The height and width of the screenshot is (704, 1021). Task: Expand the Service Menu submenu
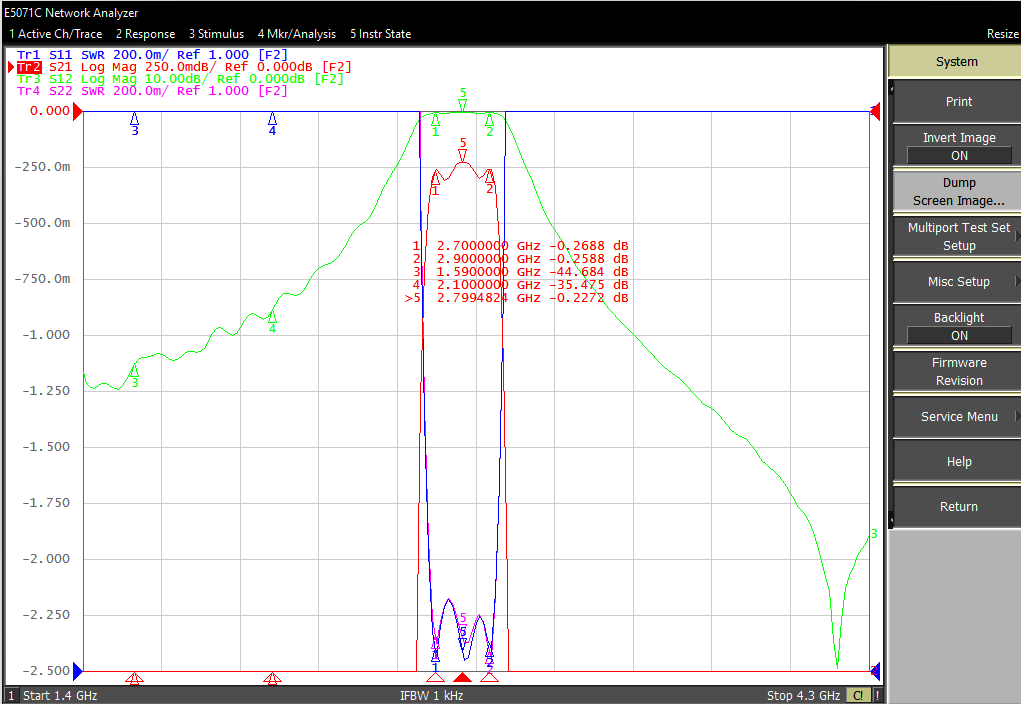pyautogui.click(x=958, y=416)
